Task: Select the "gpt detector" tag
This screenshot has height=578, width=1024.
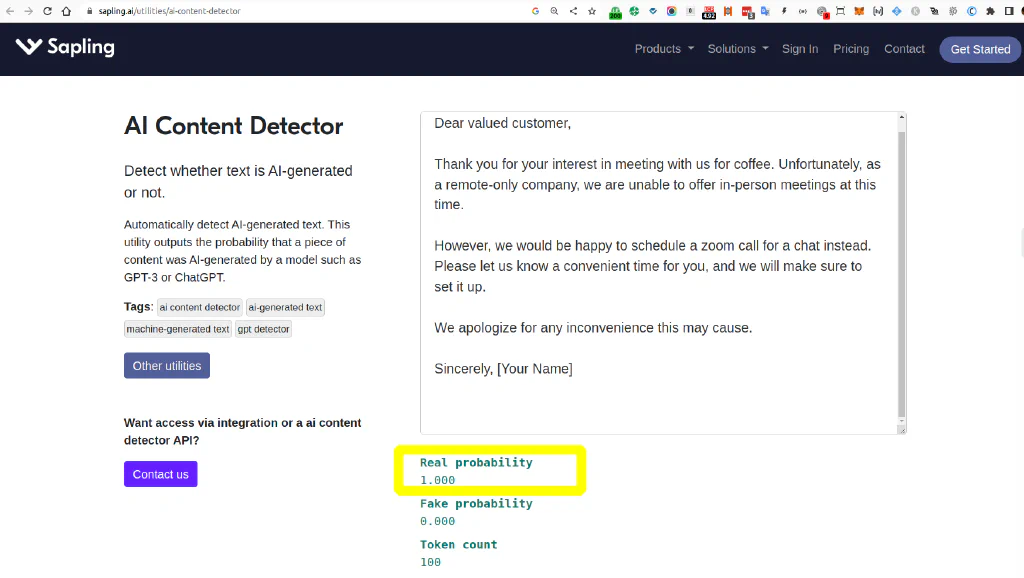Action: (x=263, y=329)
